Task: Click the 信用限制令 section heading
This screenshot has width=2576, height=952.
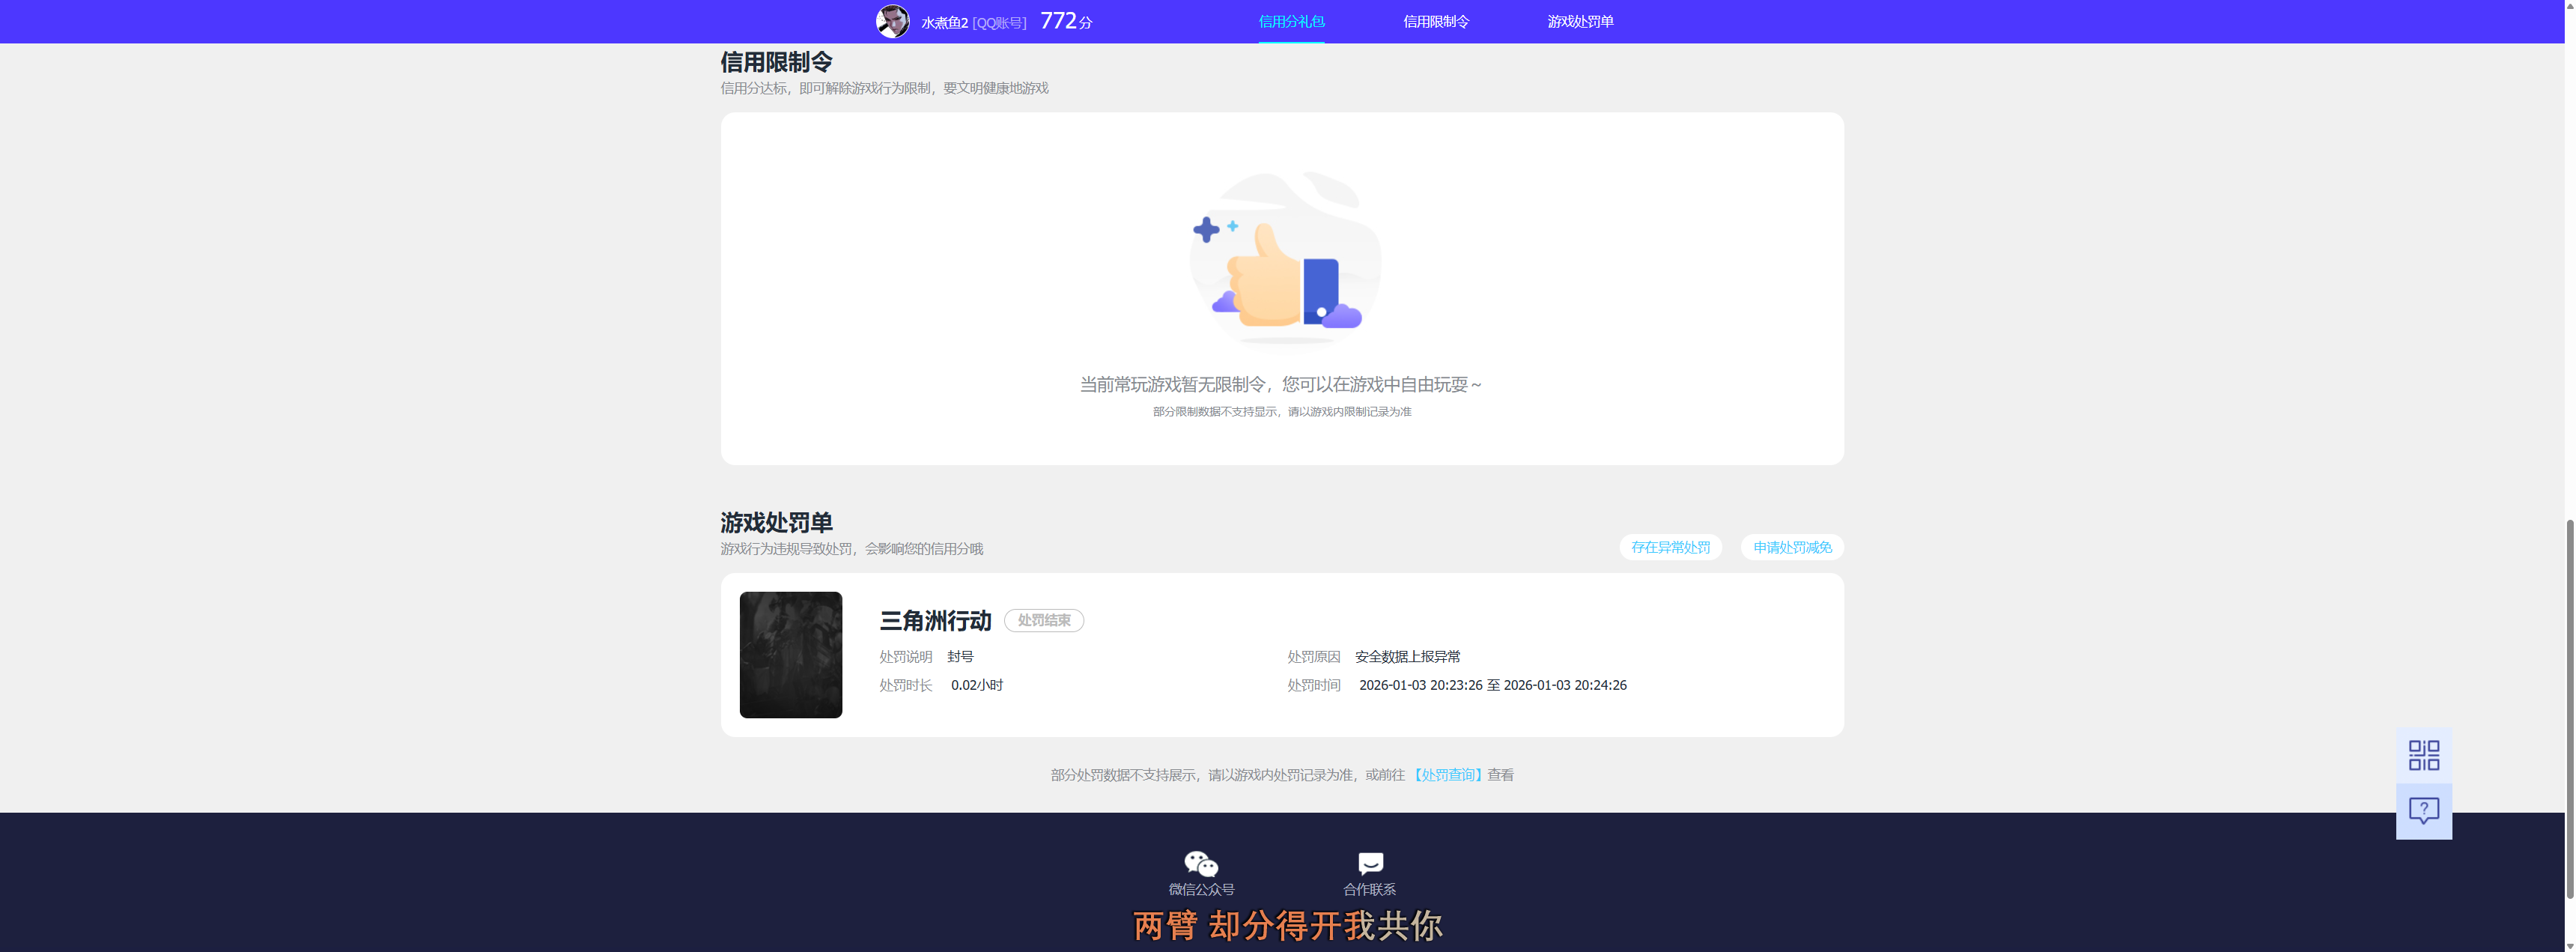Action: (x=776, y=62)
